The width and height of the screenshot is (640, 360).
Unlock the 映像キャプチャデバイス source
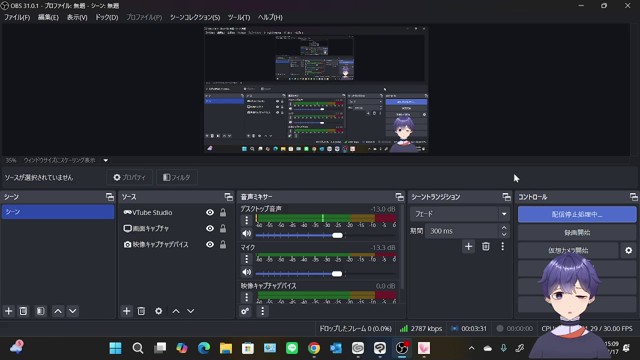pyautogui.click(x=223, y=244)
